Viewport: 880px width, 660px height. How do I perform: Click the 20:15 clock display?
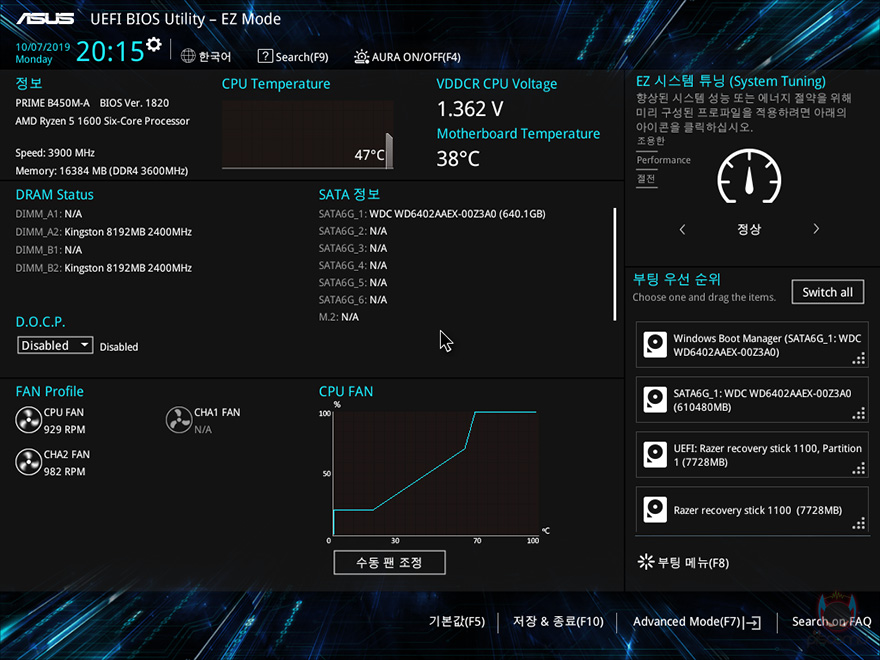tap(110, 52)
